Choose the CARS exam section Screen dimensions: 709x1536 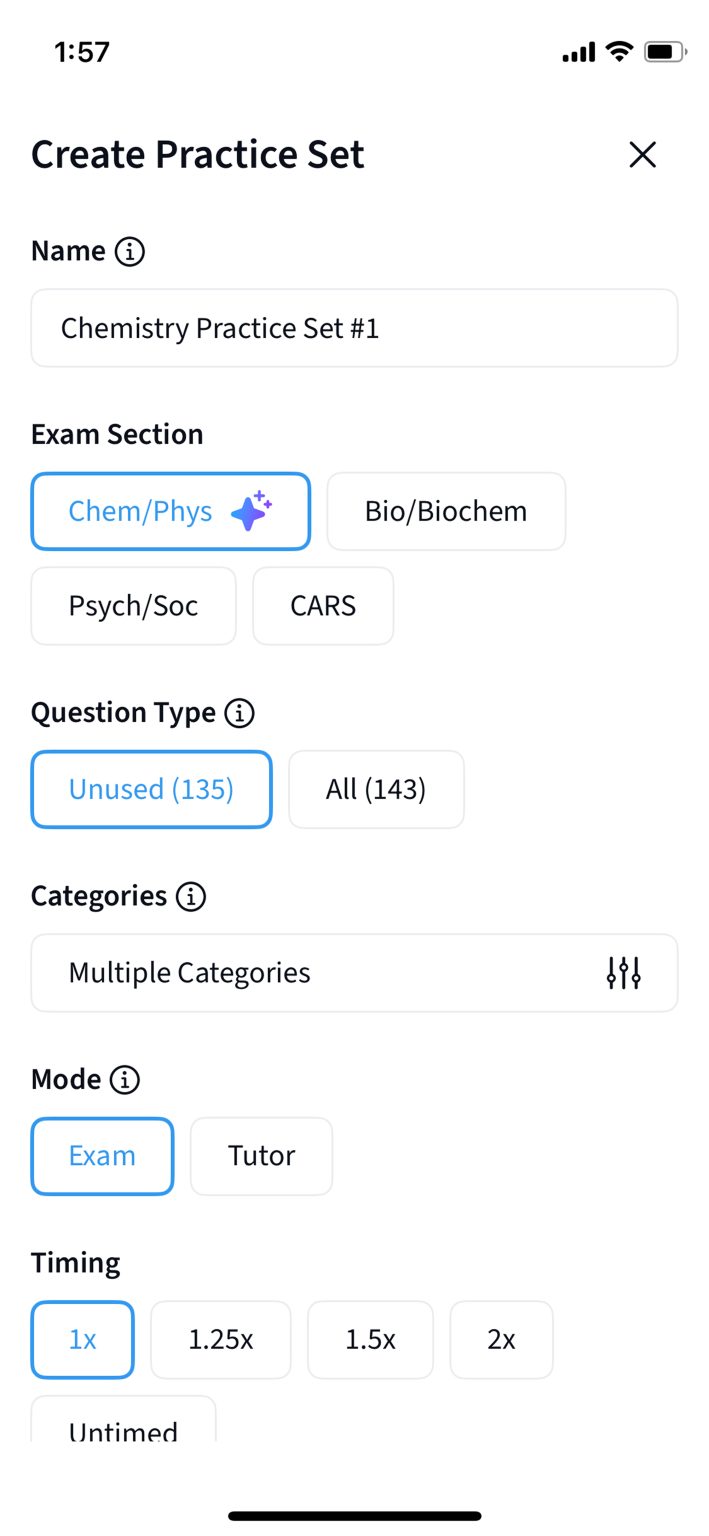[322, 606]
